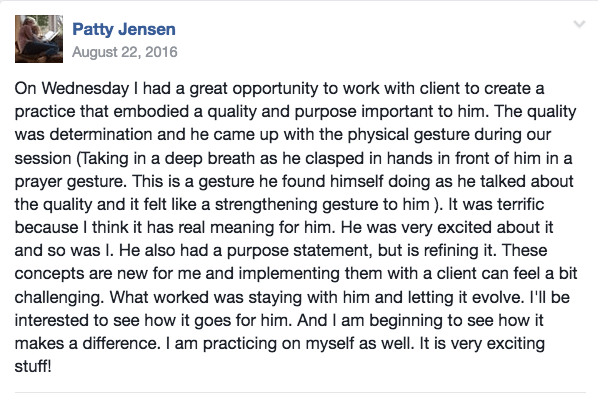Screen dimensions: 598x393
Task: Open the August 22, 2016 timestamp link
Action: [x=125, y=52]
